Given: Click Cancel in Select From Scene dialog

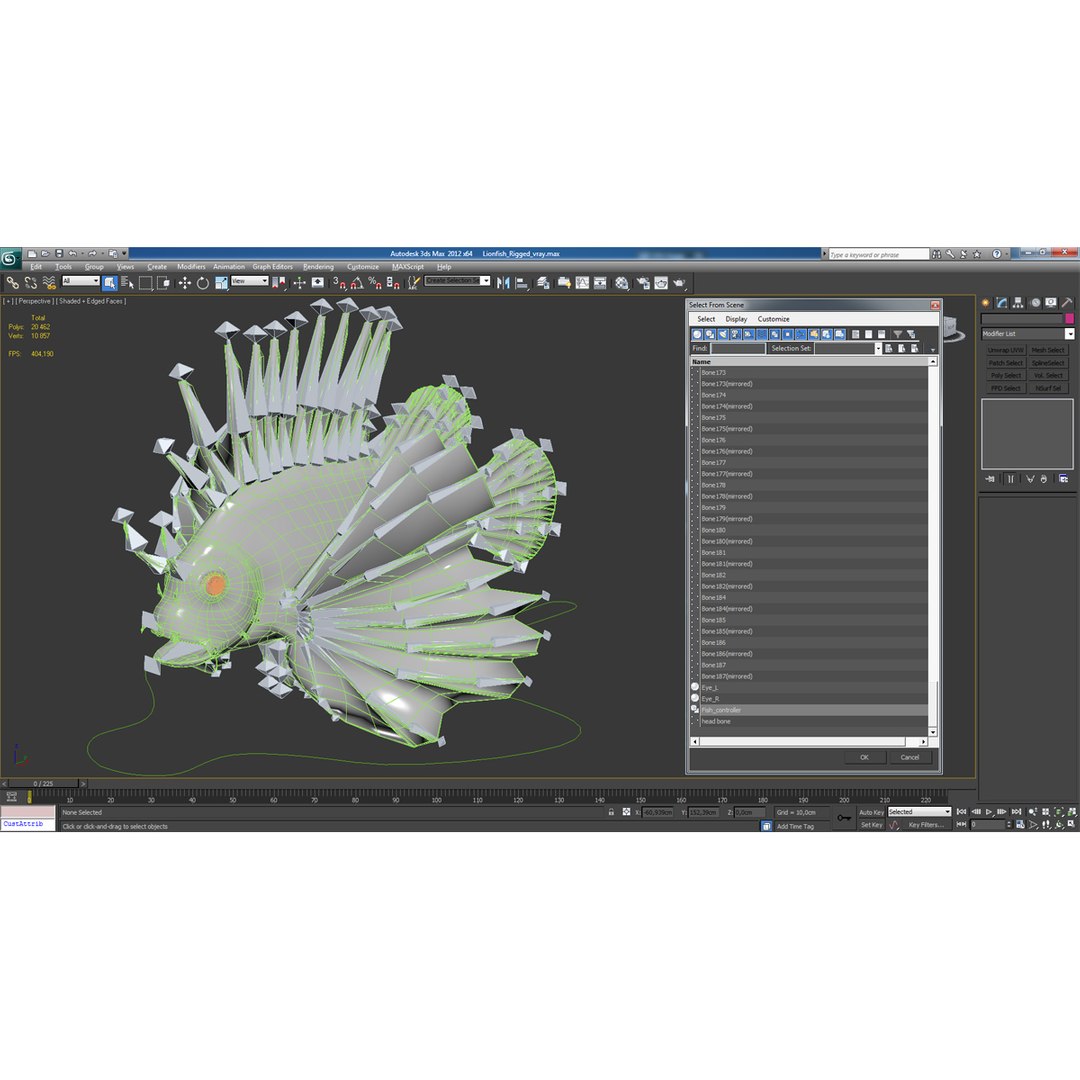Looking at the screenshot, I should [909, 757].
